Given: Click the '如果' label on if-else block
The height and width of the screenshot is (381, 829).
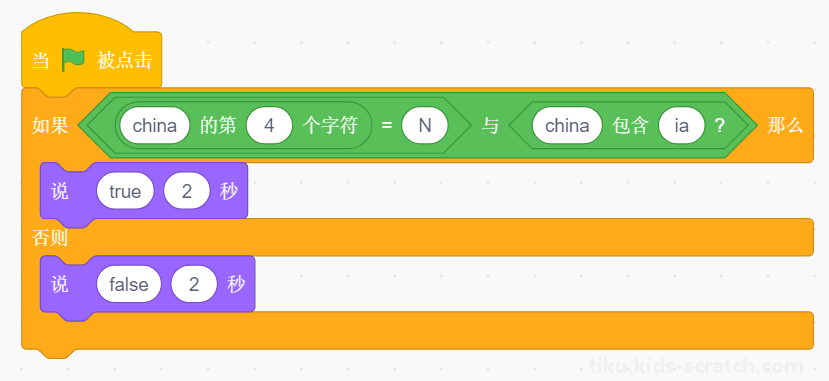Looking at the screenshot, I should [x=50, y=126].
